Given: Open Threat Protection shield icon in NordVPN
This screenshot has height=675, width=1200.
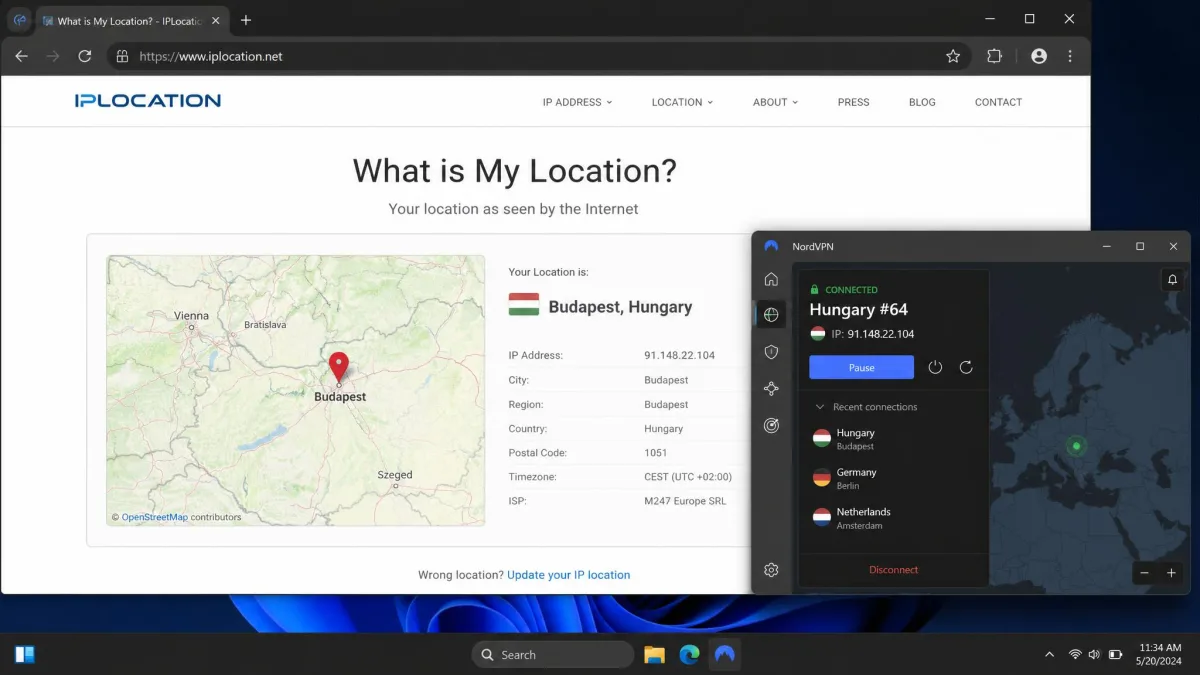Looking at the screenshot, I should pyautogui.click(x=771, y=352).
